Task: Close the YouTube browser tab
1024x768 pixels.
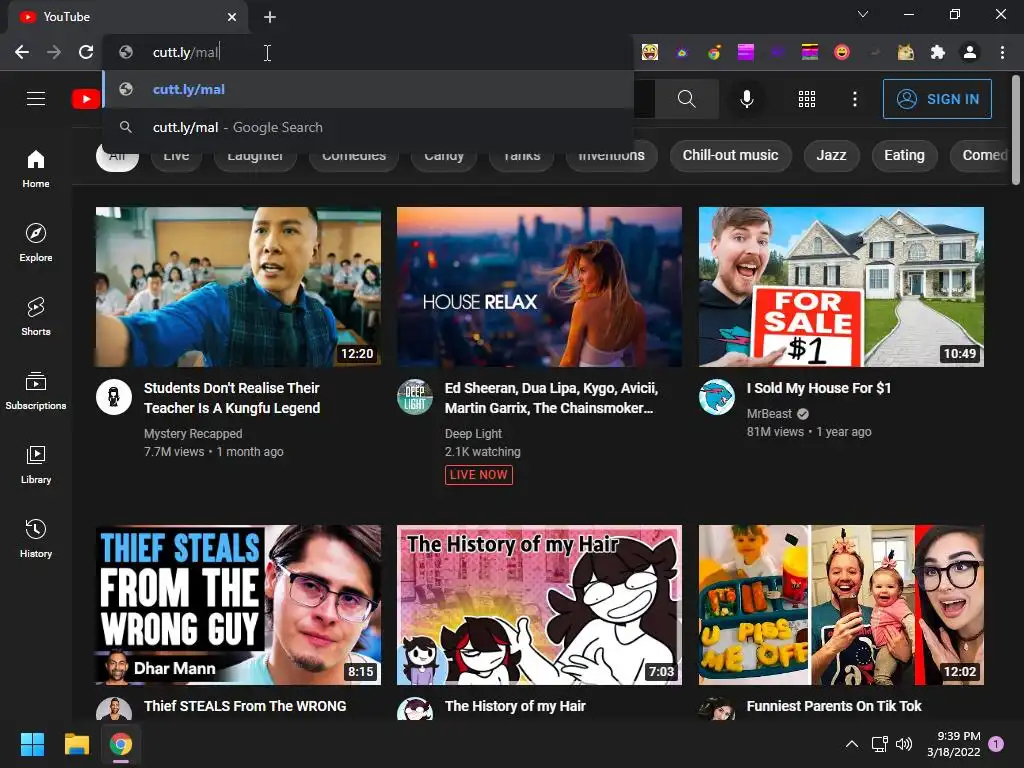Action: 232,17
